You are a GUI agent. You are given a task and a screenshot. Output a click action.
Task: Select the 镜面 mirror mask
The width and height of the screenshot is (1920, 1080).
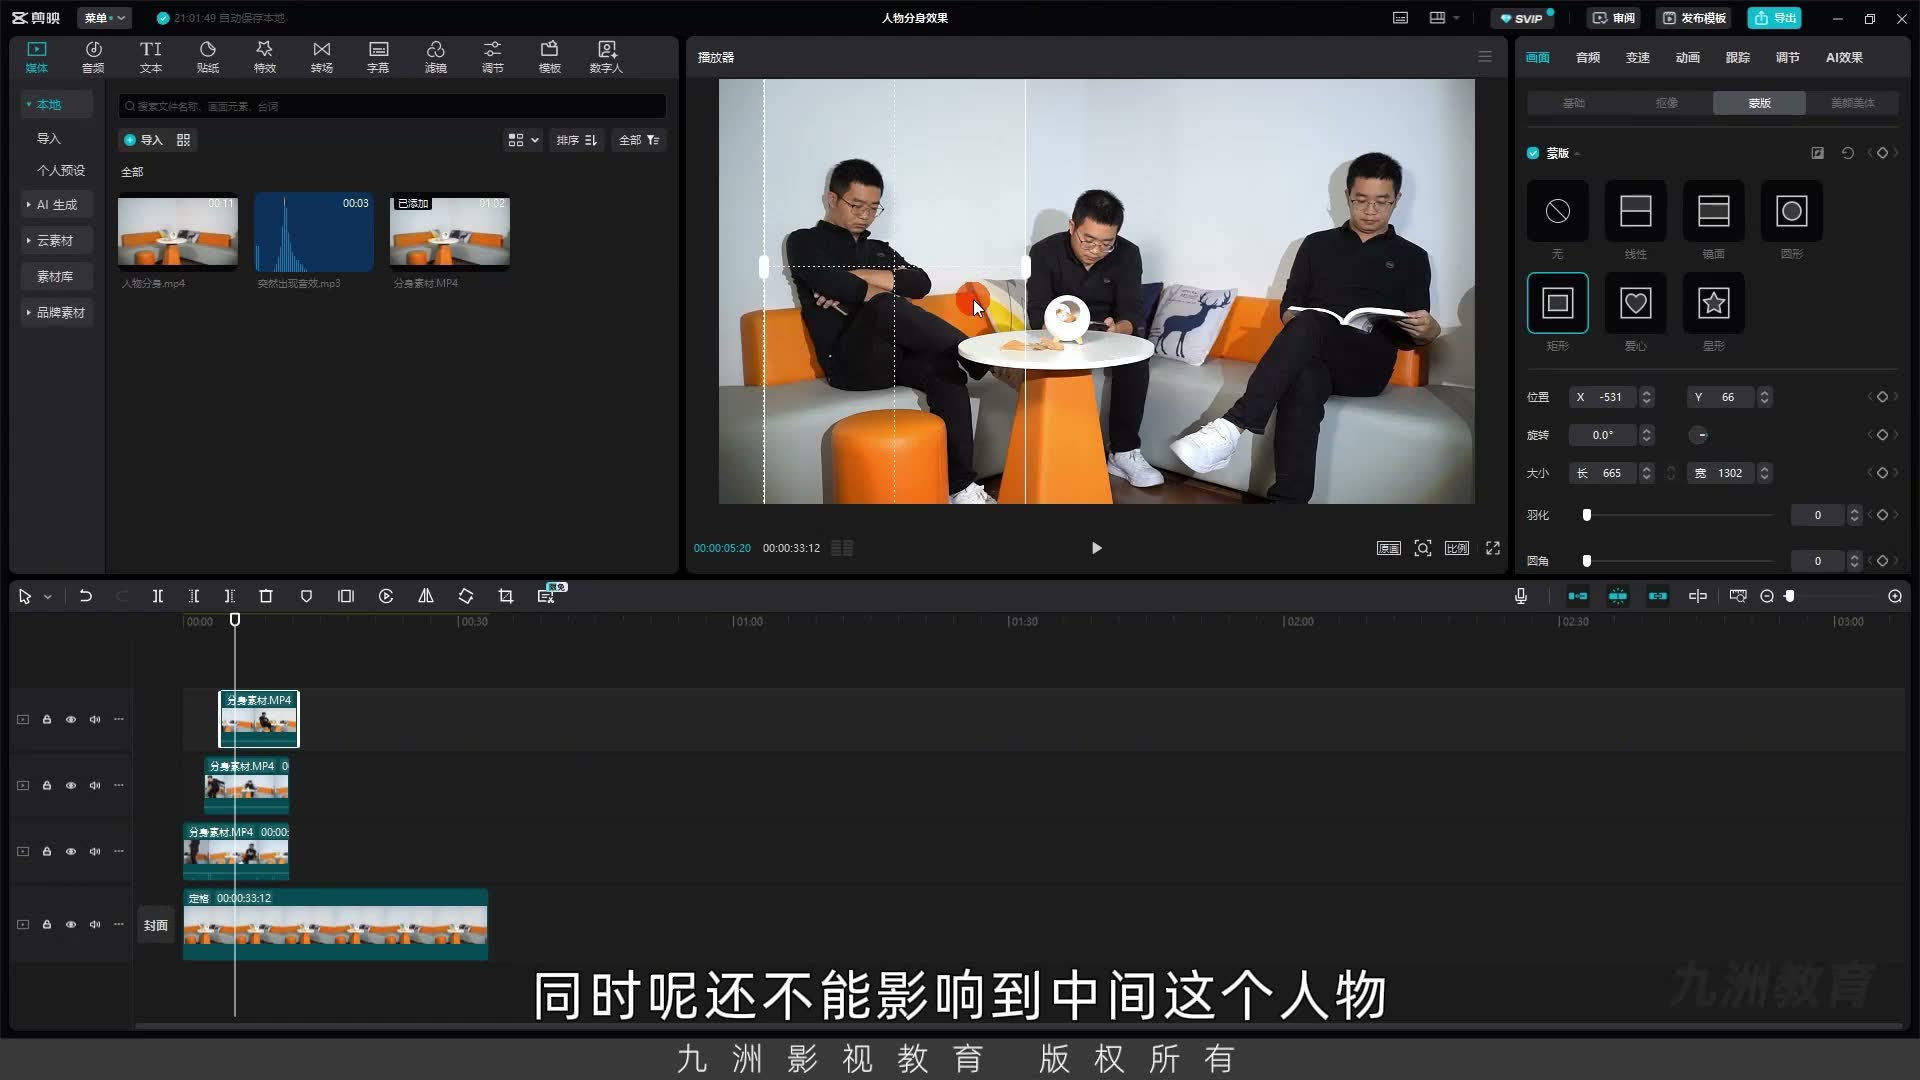coord(1714,211)
